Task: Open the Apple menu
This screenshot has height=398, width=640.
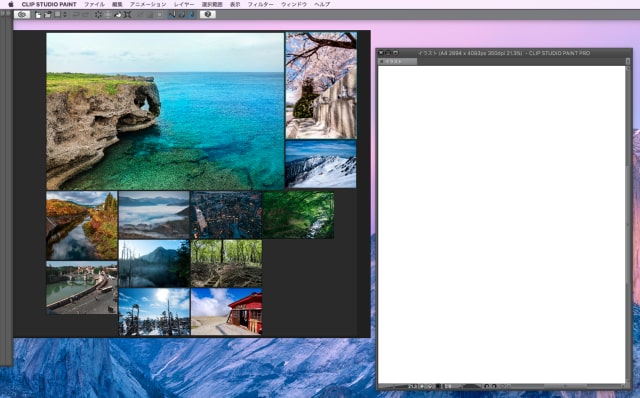Action: 11,4
